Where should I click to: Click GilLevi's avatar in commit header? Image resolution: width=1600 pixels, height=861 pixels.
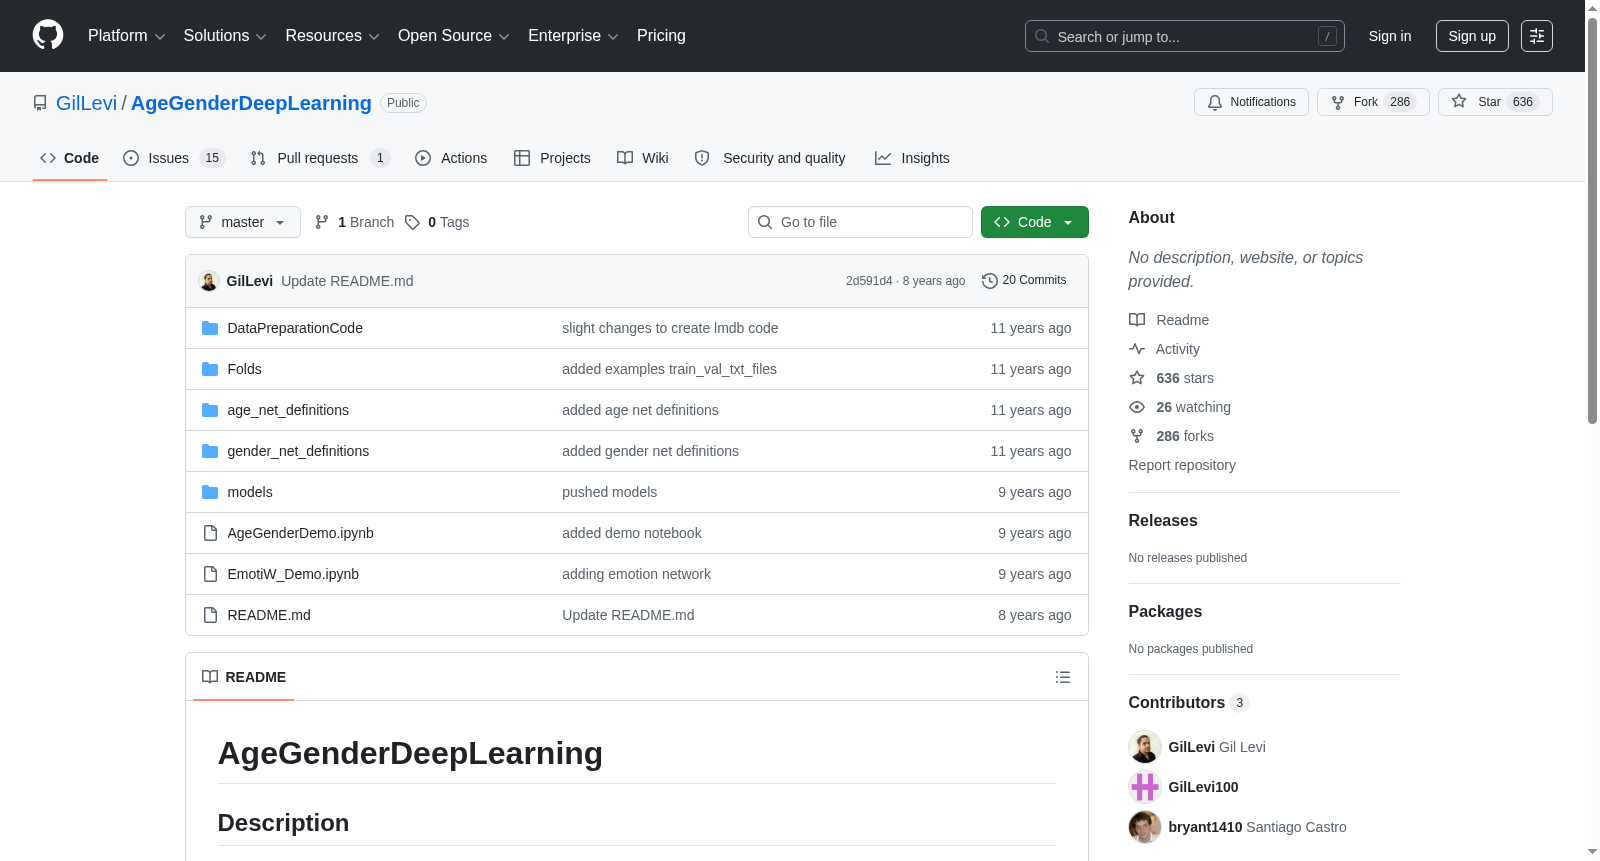[x=209, y=281]
